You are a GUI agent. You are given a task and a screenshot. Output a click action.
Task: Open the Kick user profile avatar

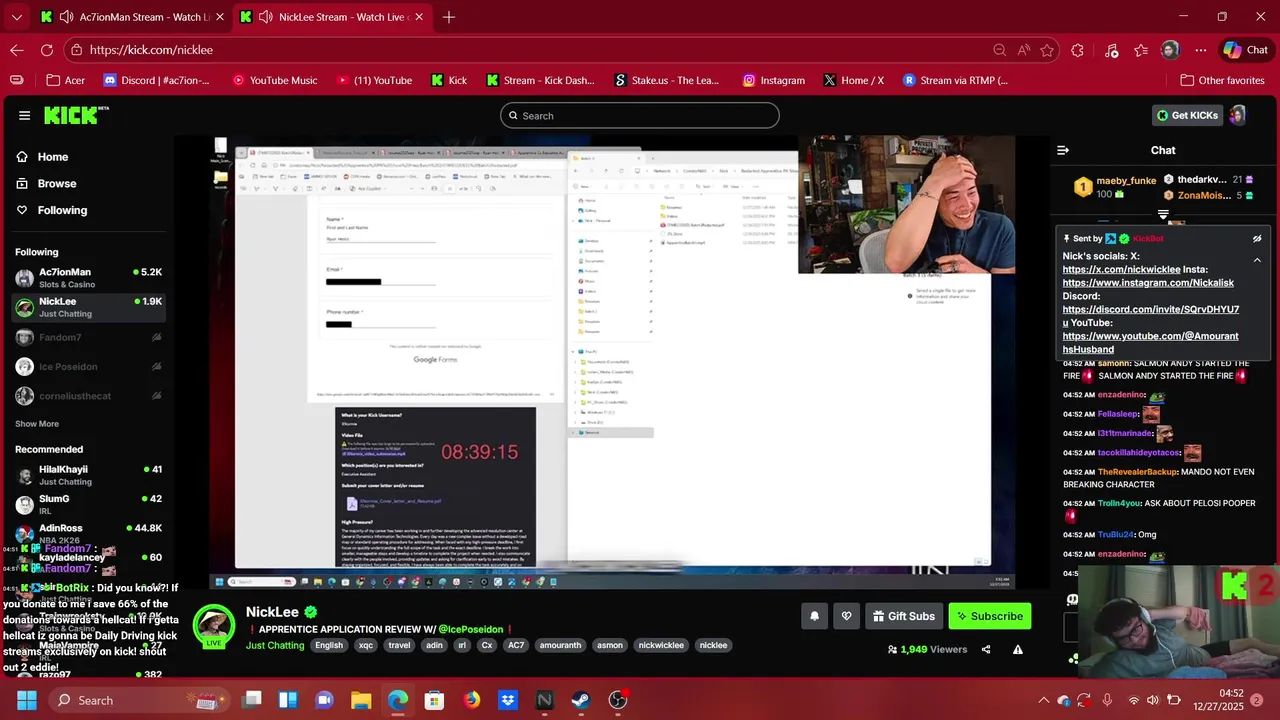coord(1238,115)
